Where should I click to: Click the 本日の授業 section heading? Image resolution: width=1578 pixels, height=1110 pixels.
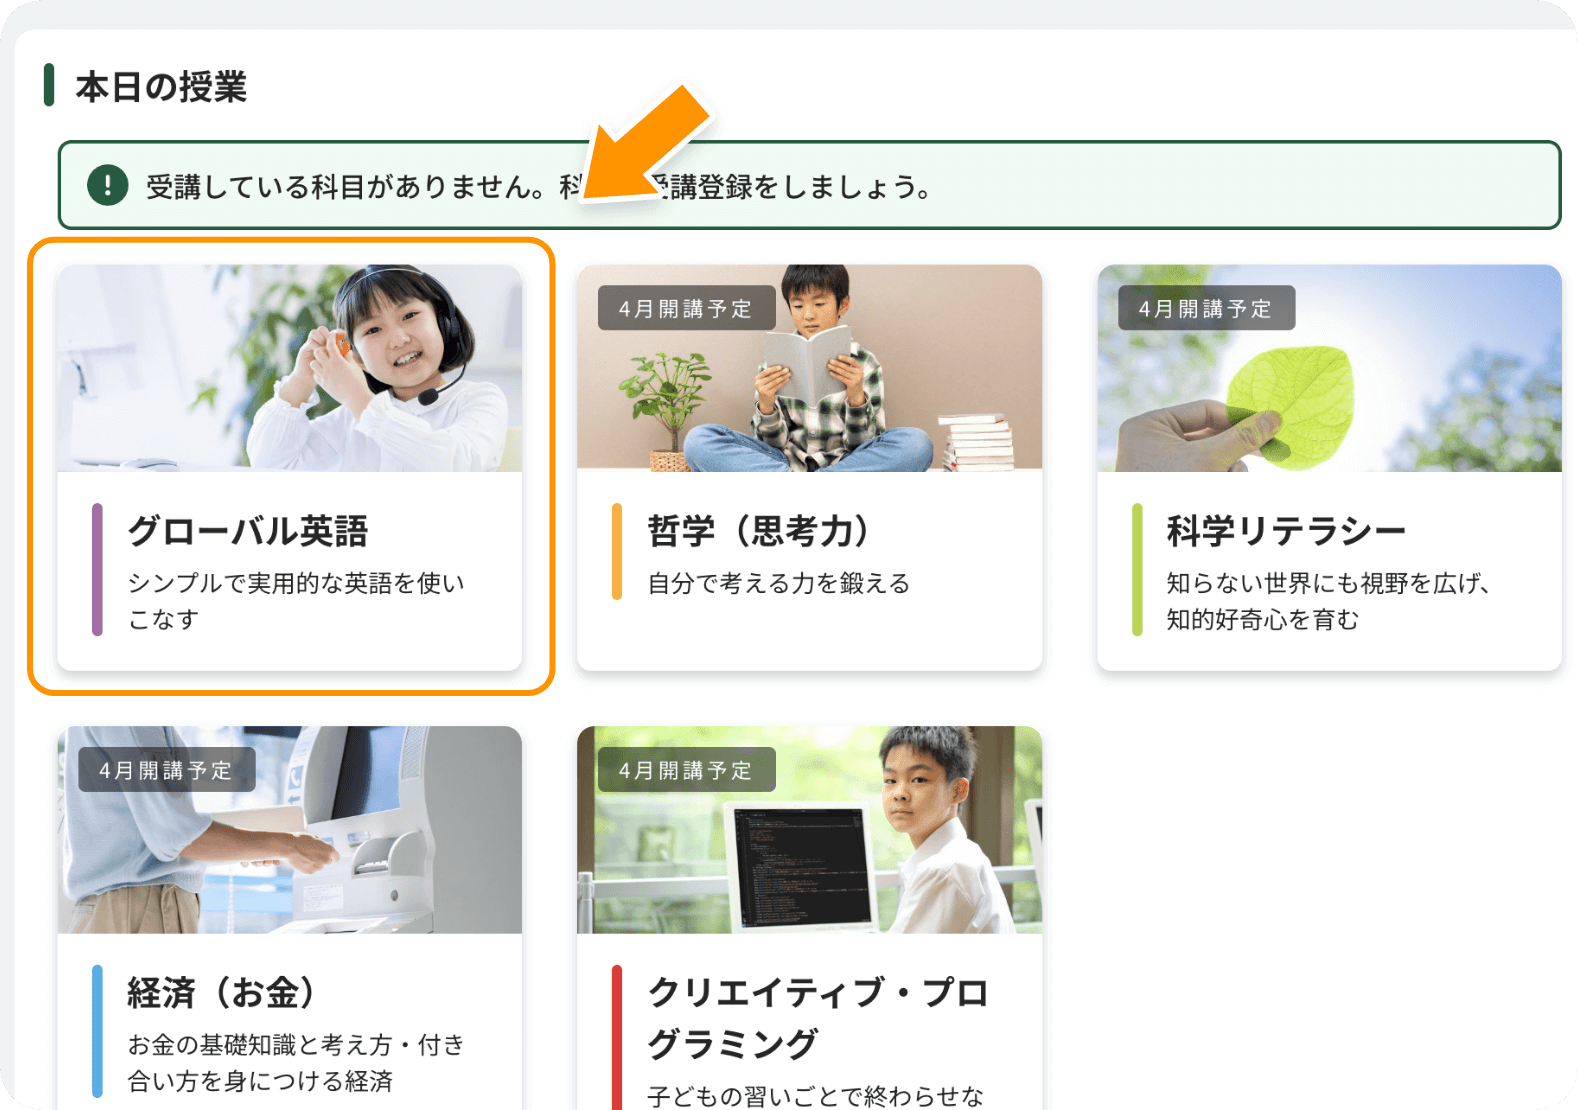[x=161, y=87]
